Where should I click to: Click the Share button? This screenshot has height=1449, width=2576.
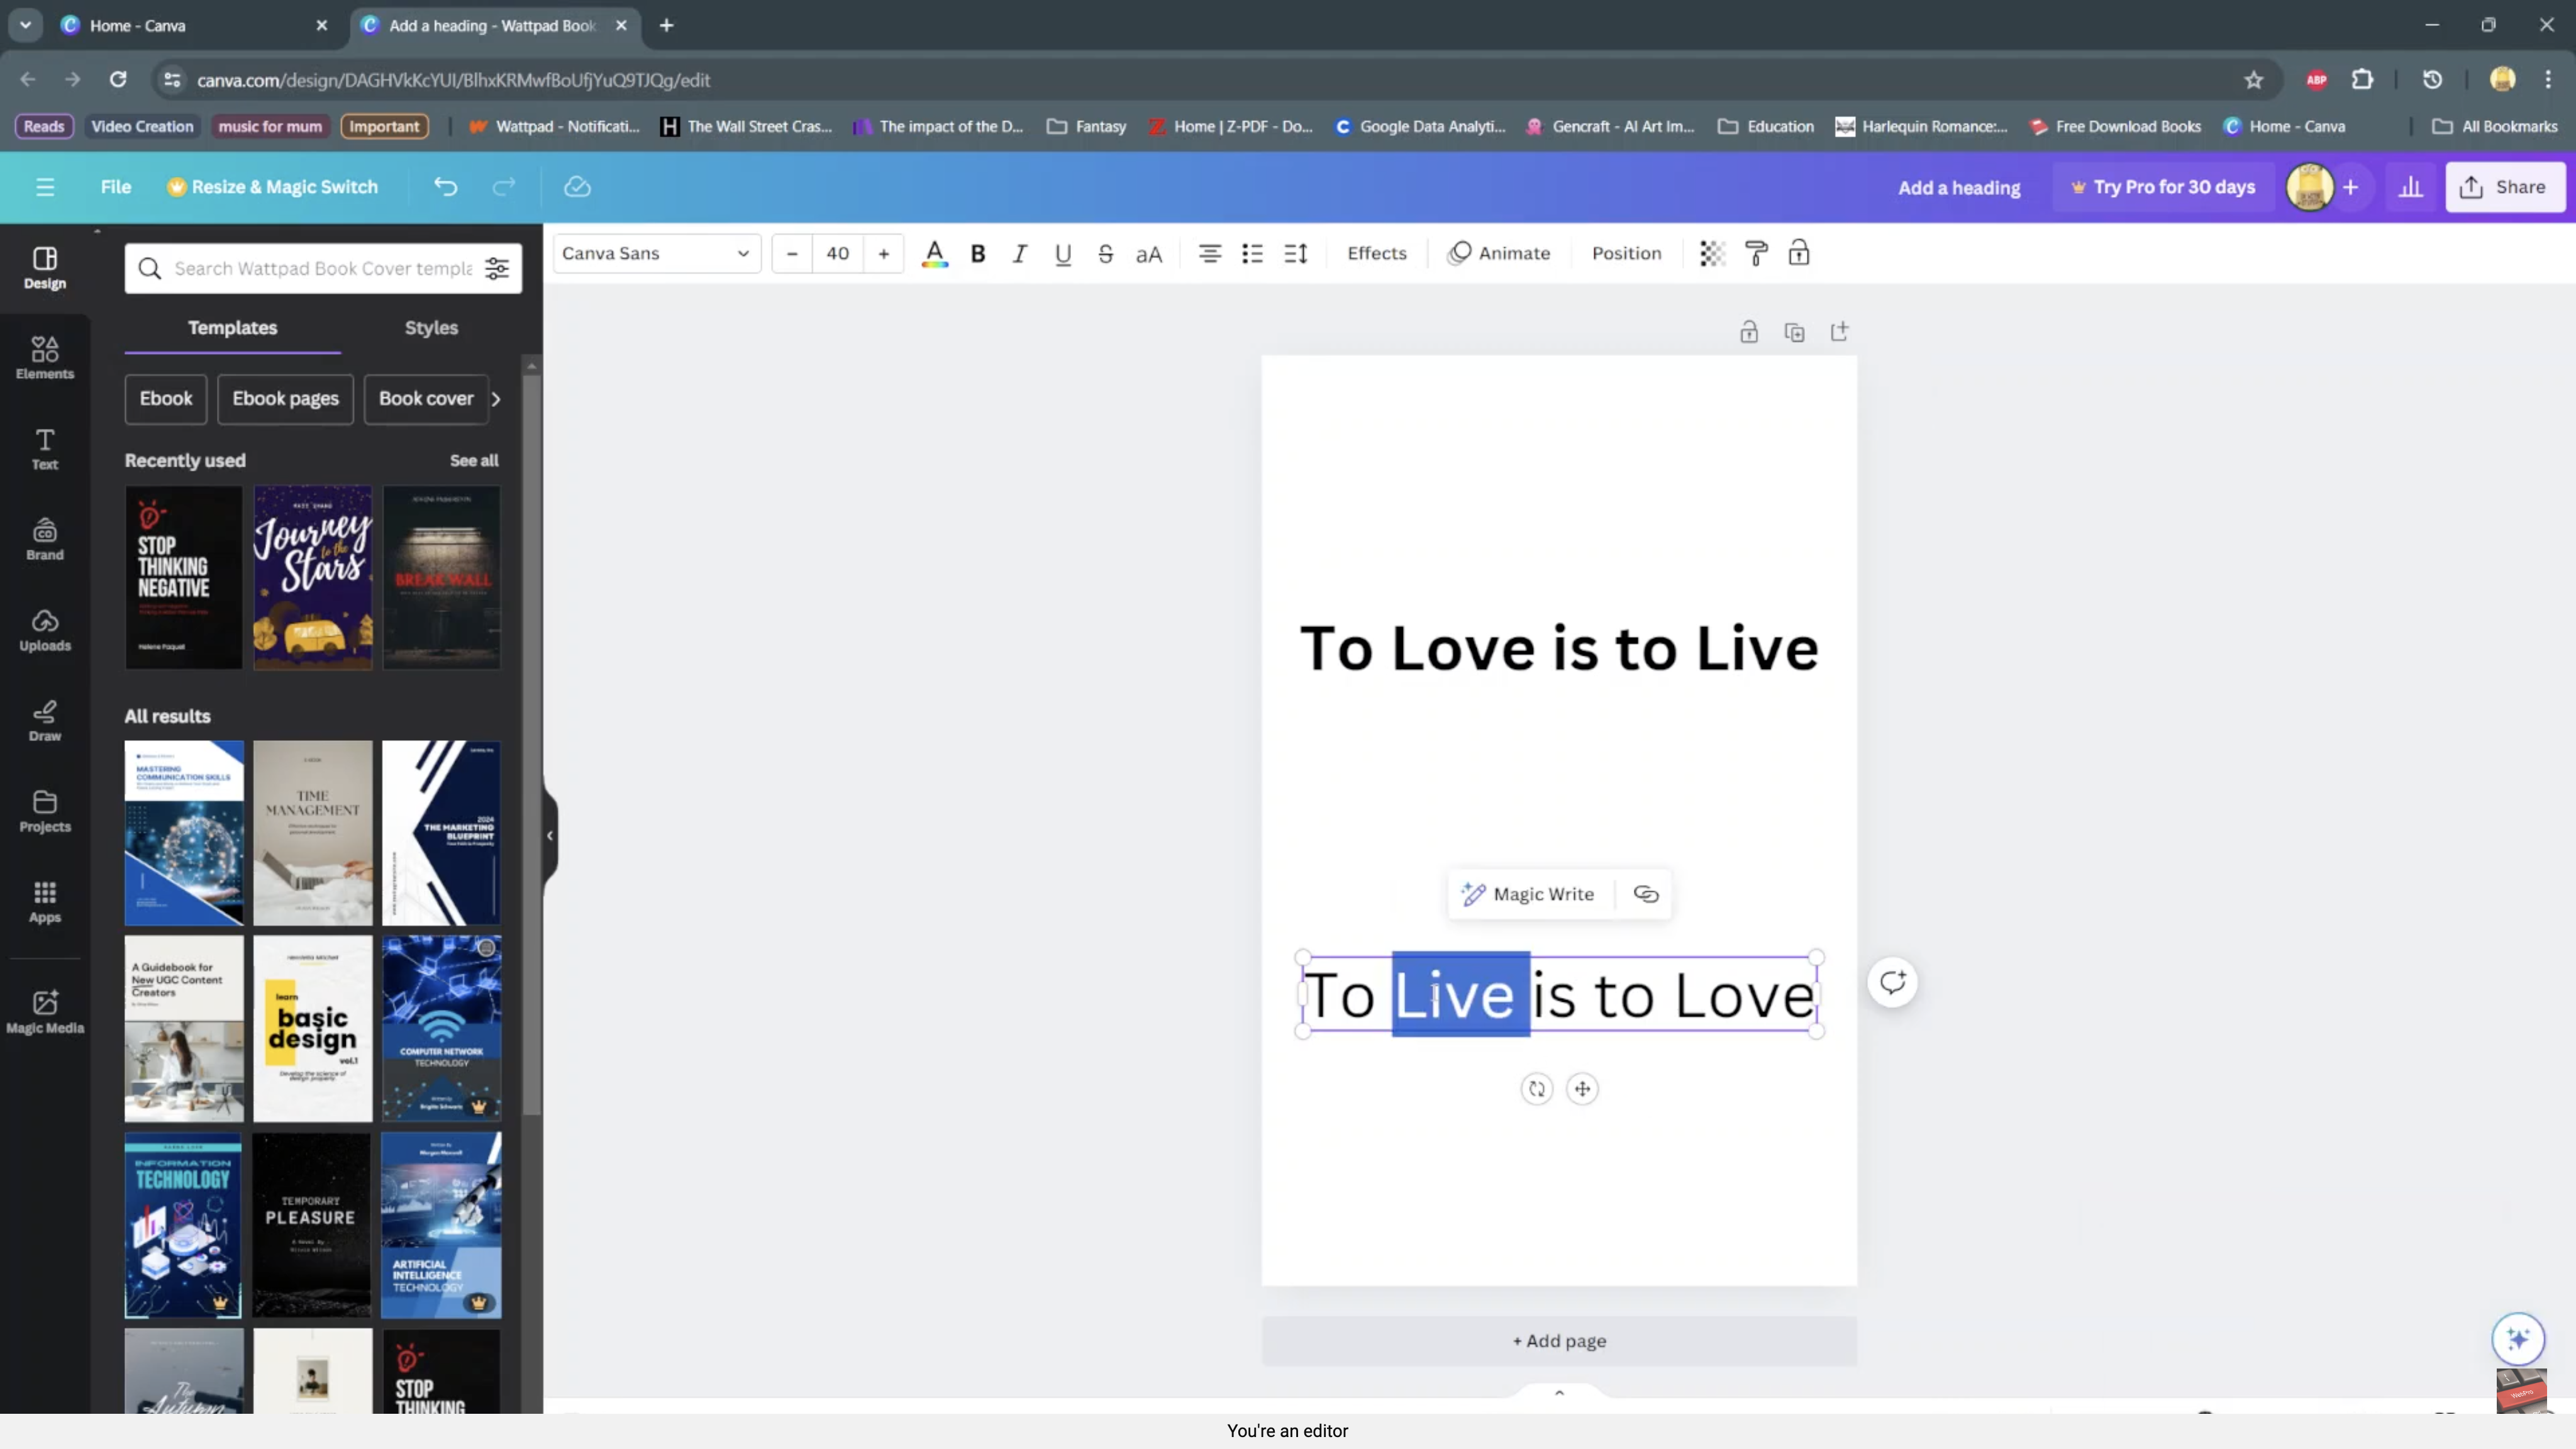(x=2505, y=187)
